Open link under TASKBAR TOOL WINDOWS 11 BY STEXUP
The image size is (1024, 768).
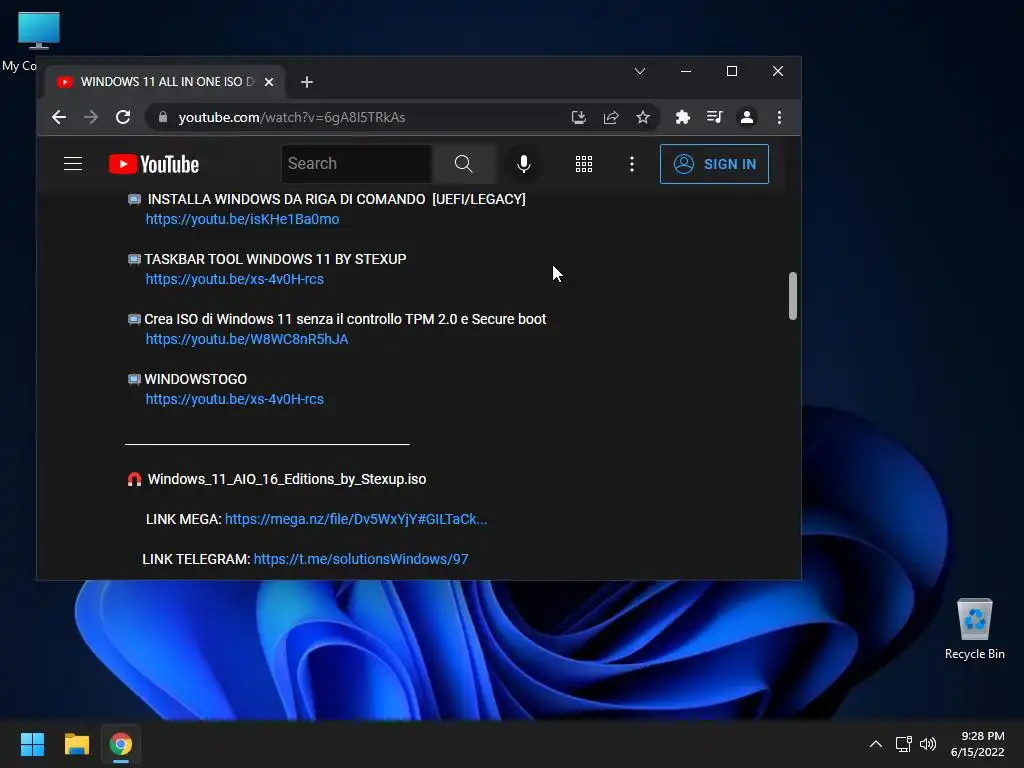coord(234,280)
